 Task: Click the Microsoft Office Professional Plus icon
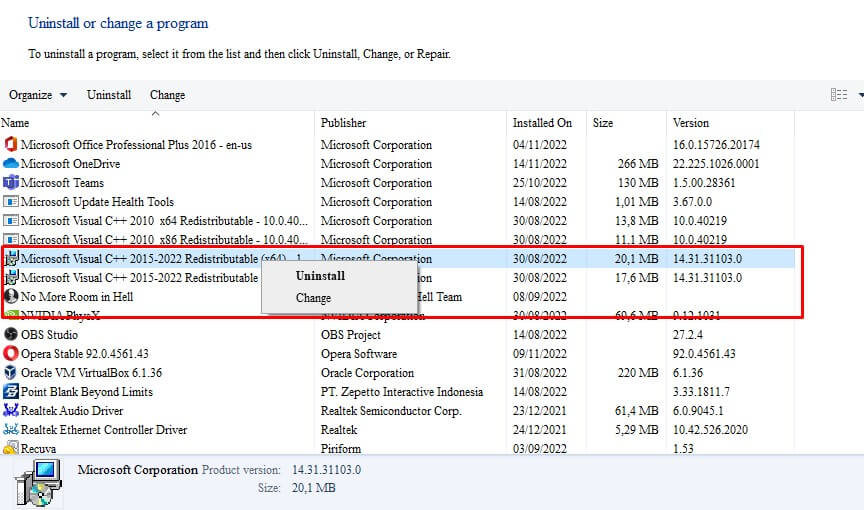[11, 145]
